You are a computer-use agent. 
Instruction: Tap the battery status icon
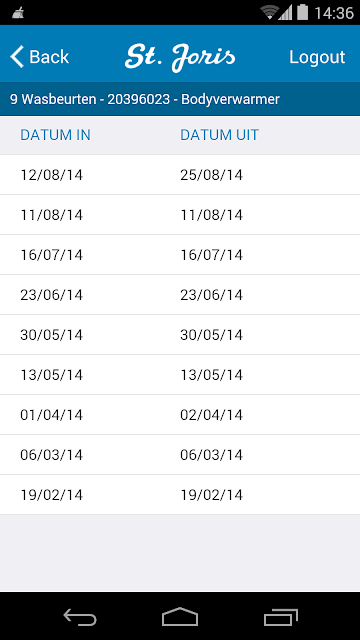[302, 12]
